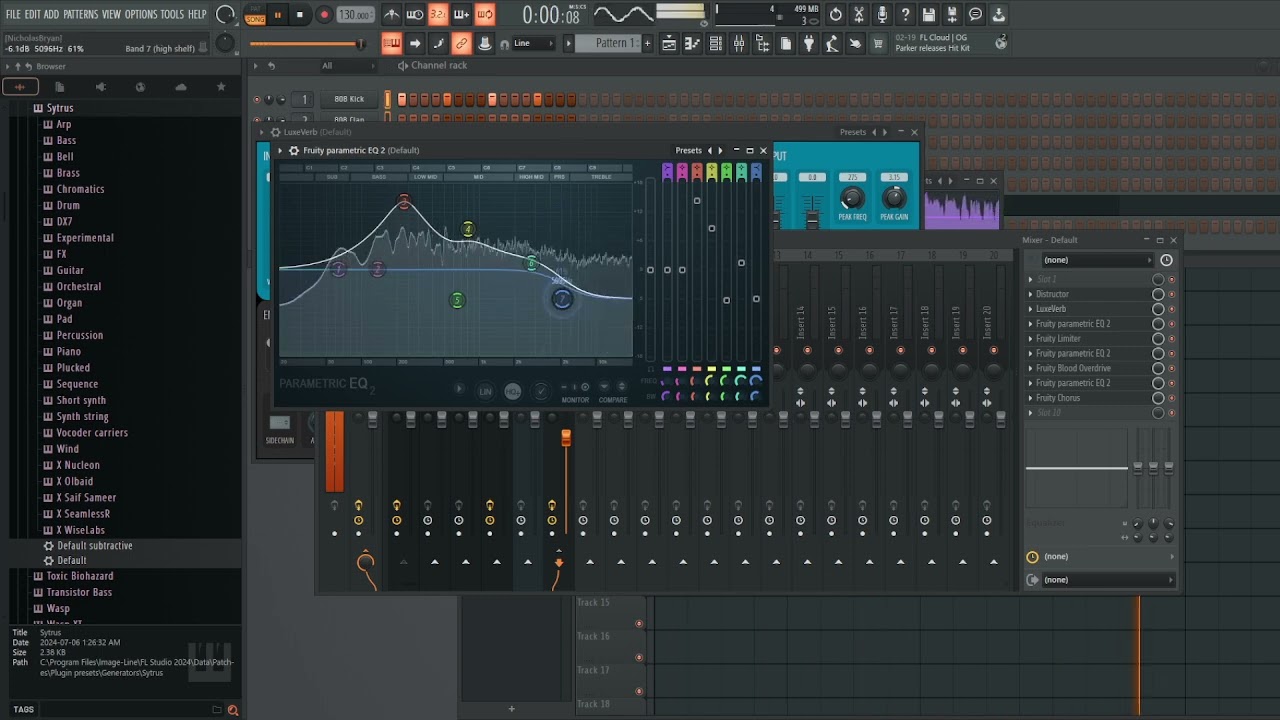1280x720 pixels.
Task: Open the Bass preset folder
Action: [66, 141]
